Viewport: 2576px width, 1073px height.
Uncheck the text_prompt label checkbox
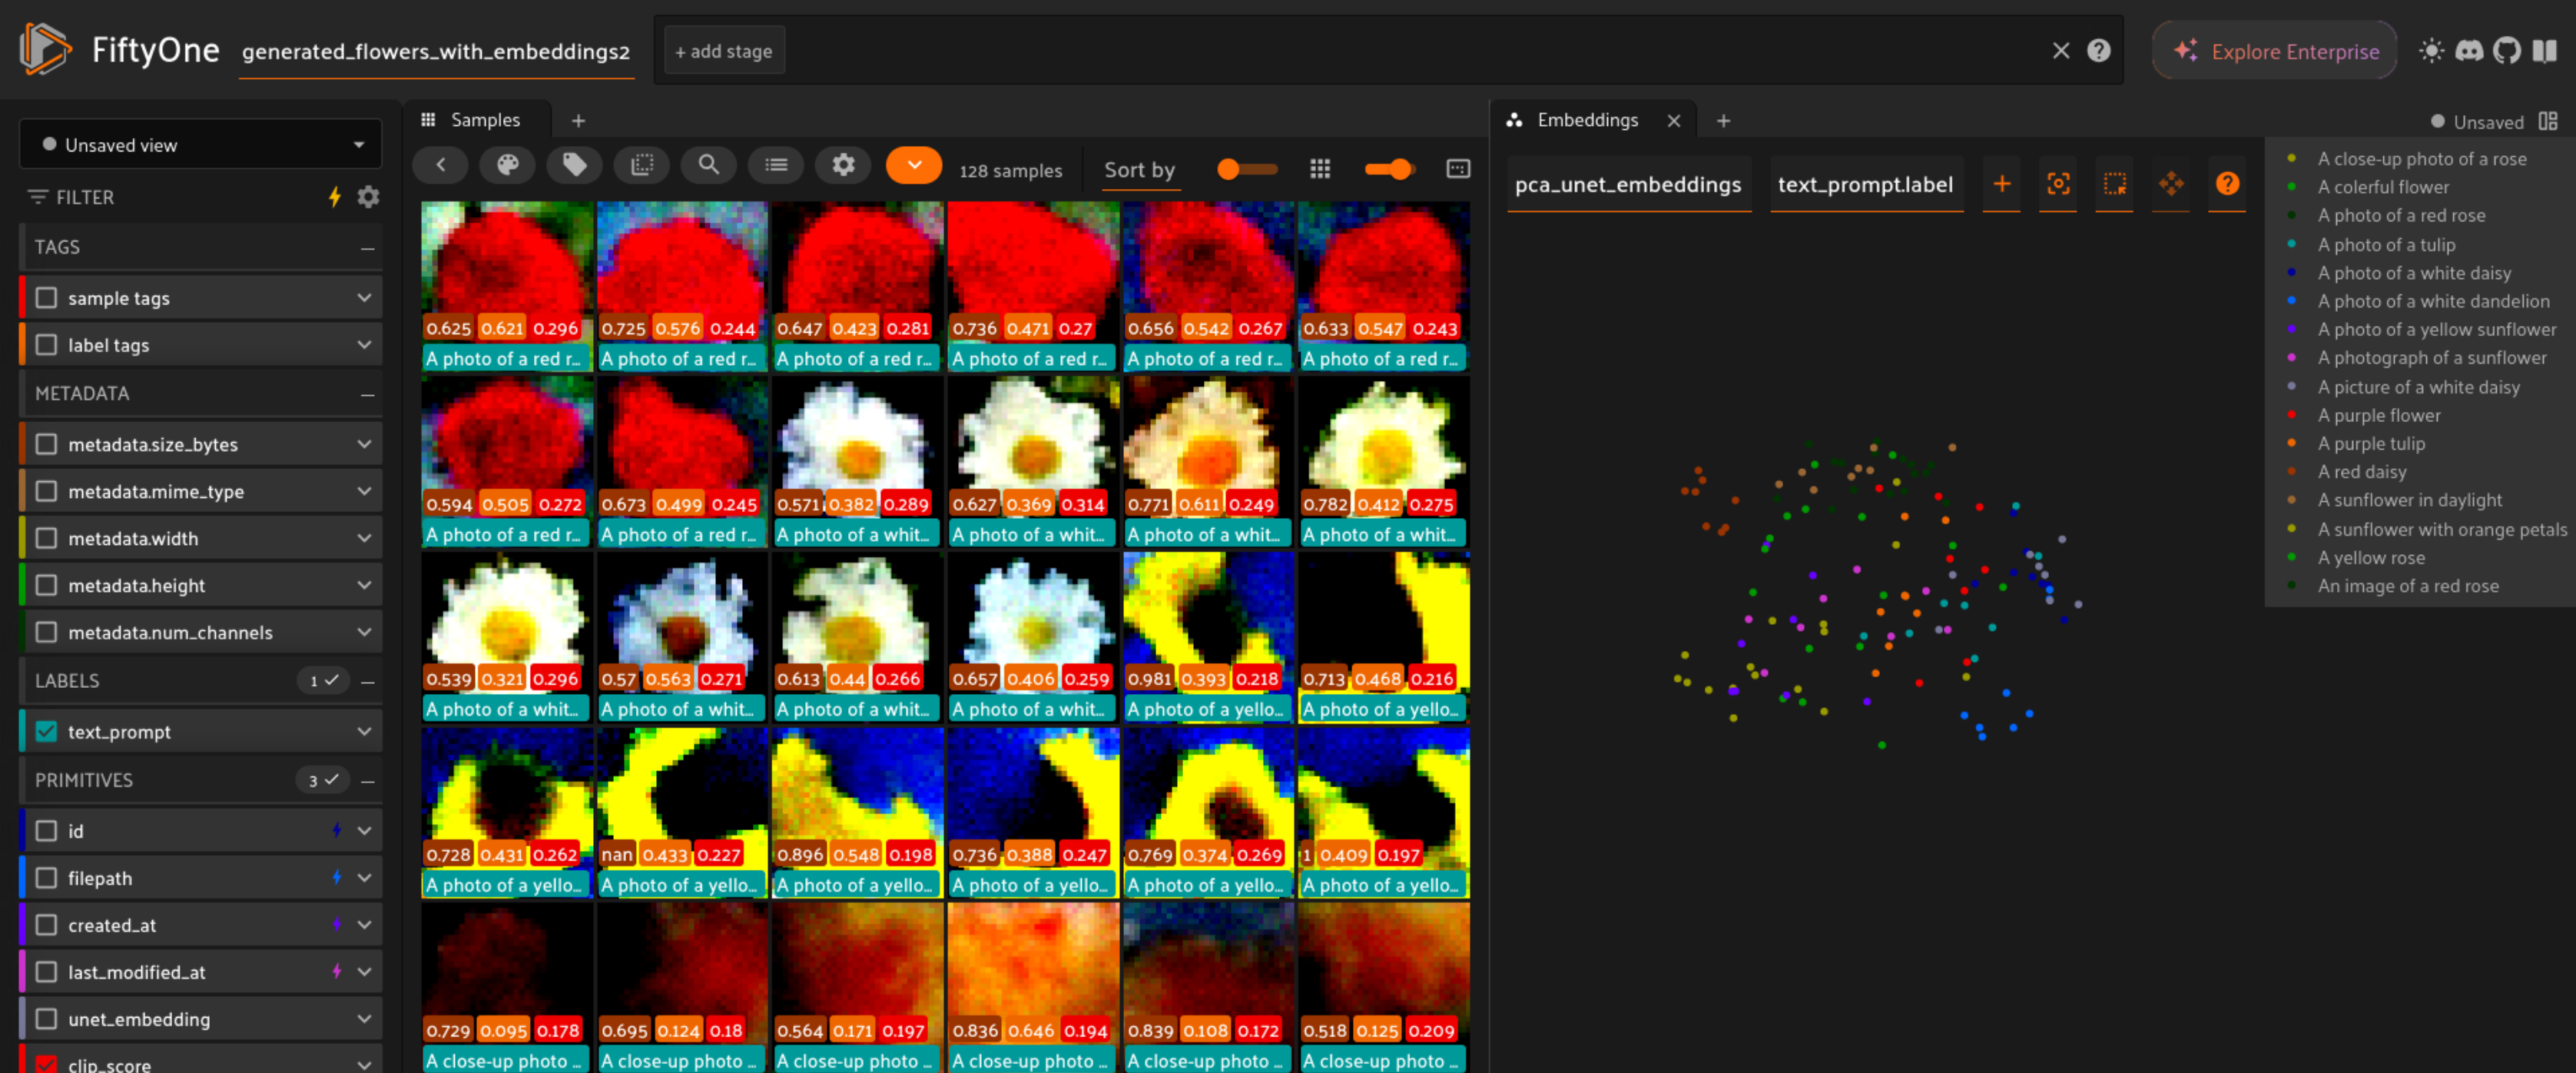click(x=46, y=732)
